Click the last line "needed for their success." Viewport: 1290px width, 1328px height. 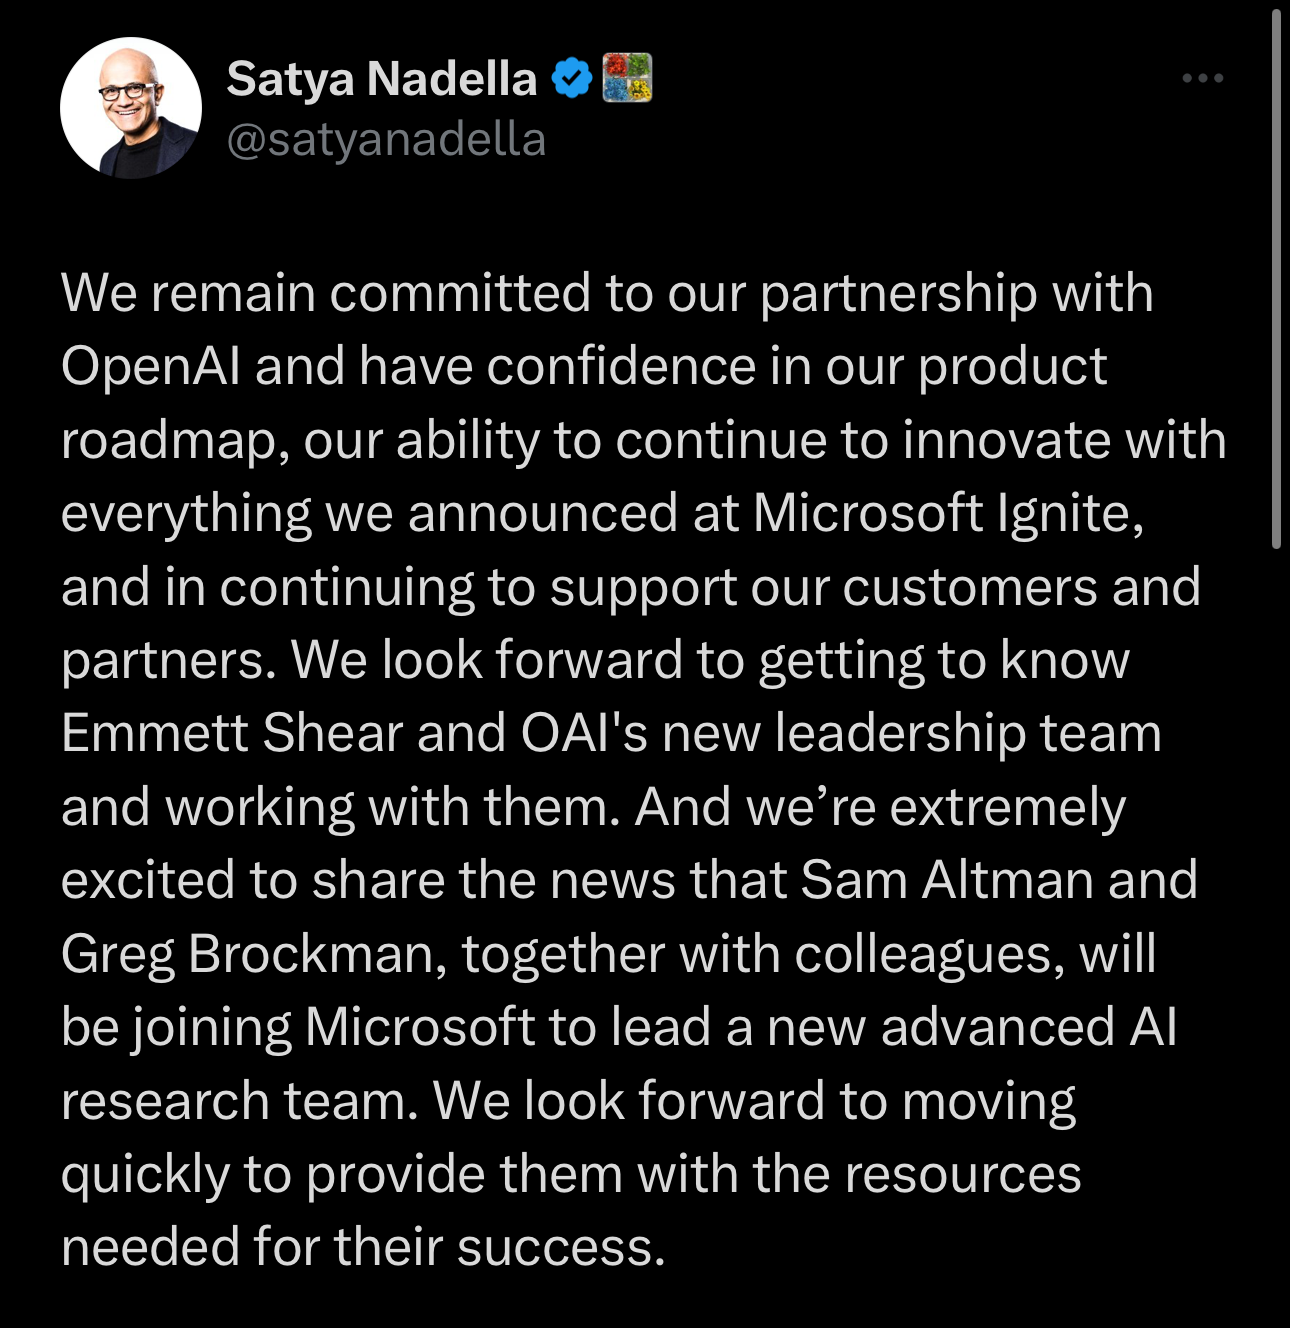pyautogui.click(x=362, y=1248)
